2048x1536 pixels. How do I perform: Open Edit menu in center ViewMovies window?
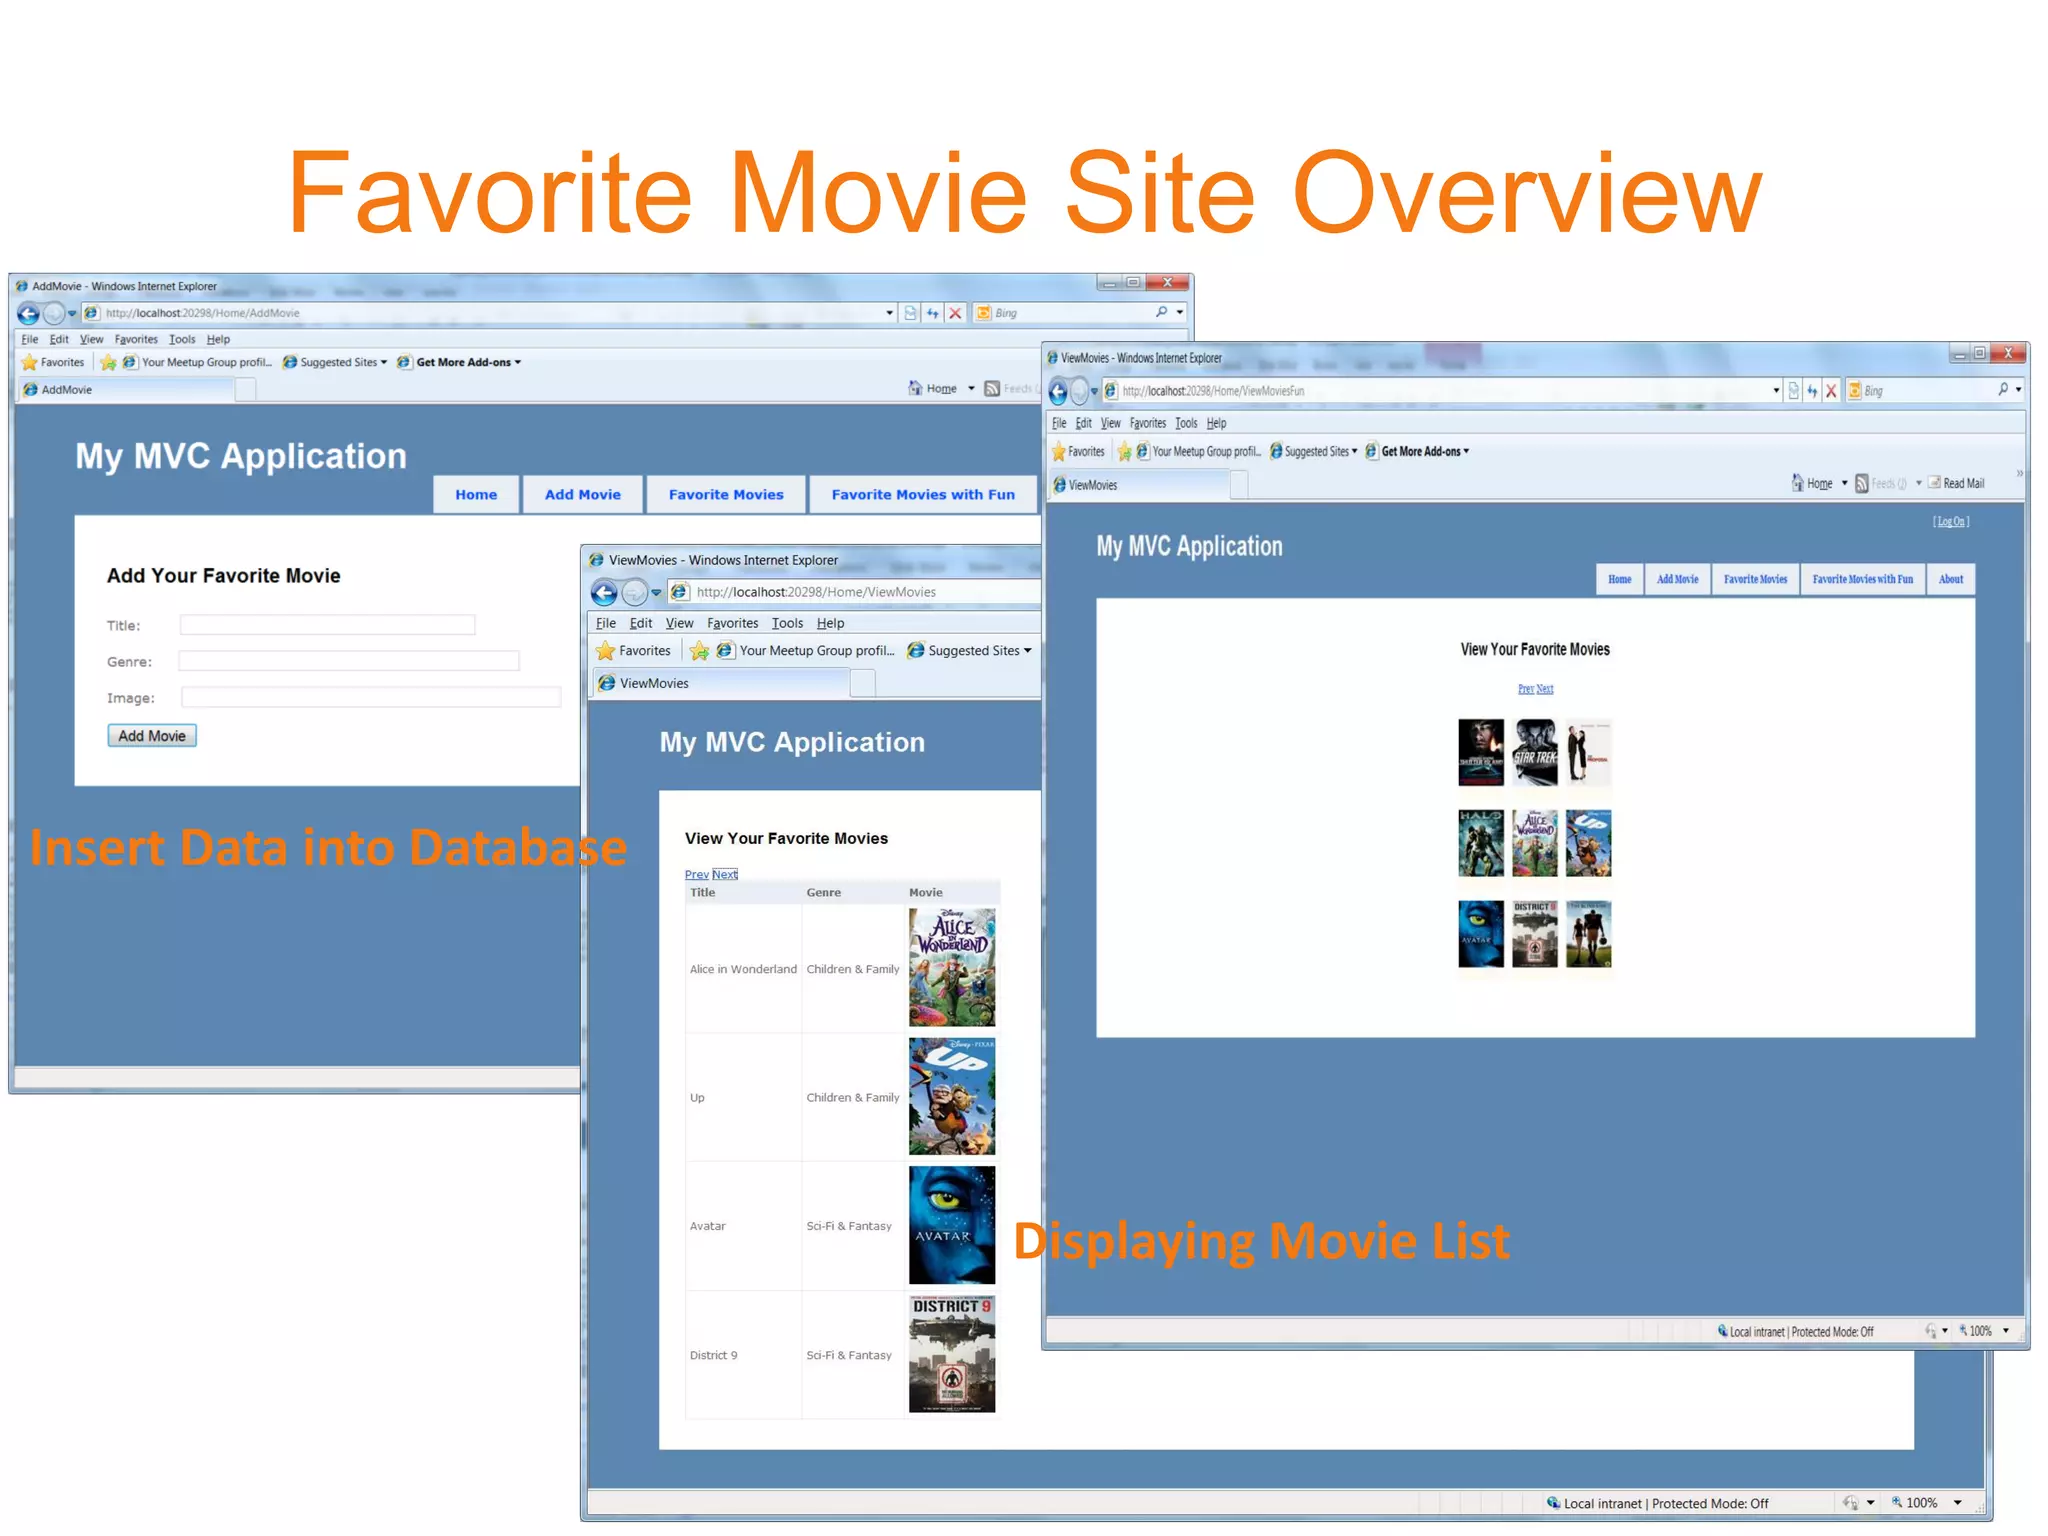(x=641, y=623)
